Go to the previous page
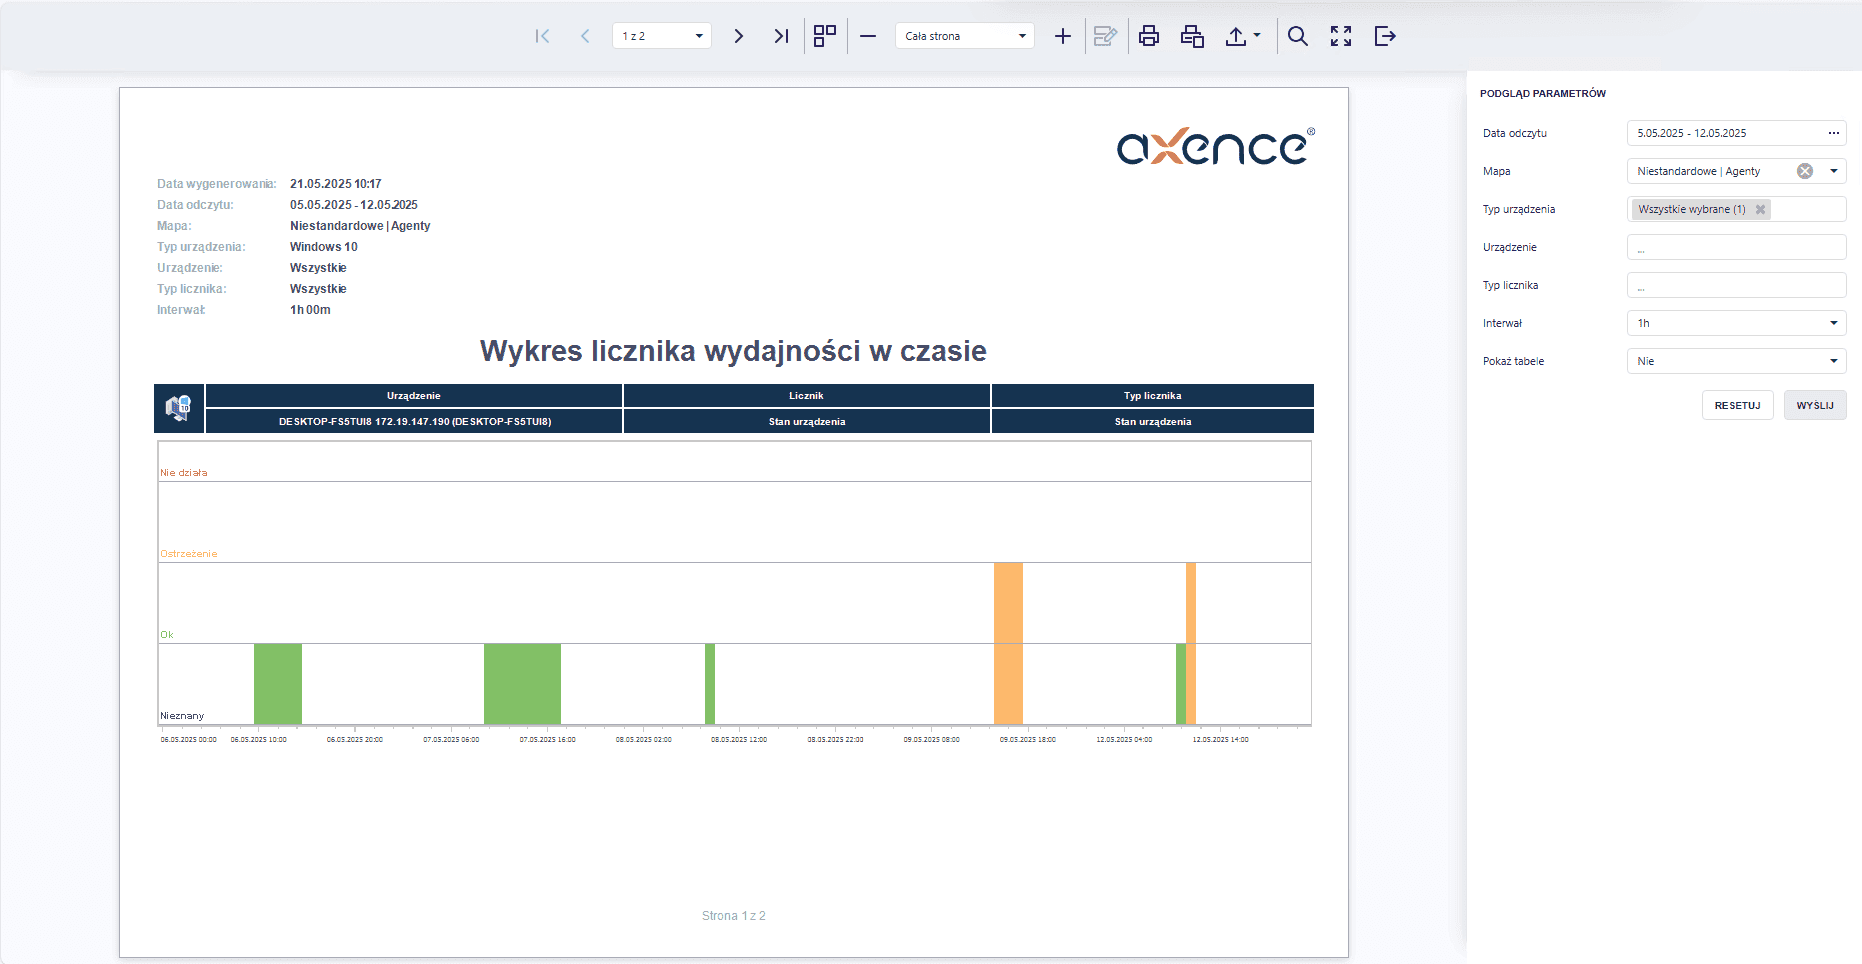The width and height of the screenshot is (1862, 964). click(585, 36)
